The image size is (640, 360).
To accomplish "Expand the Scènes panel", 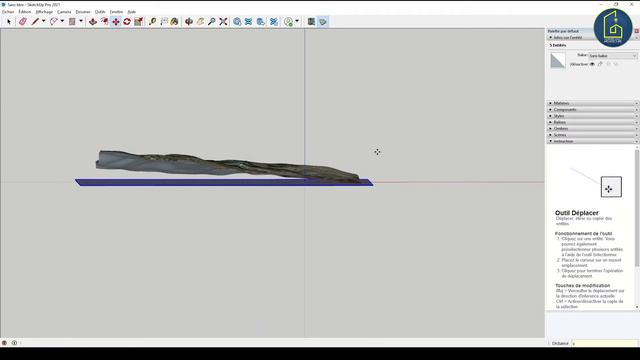I will [593, 135].
